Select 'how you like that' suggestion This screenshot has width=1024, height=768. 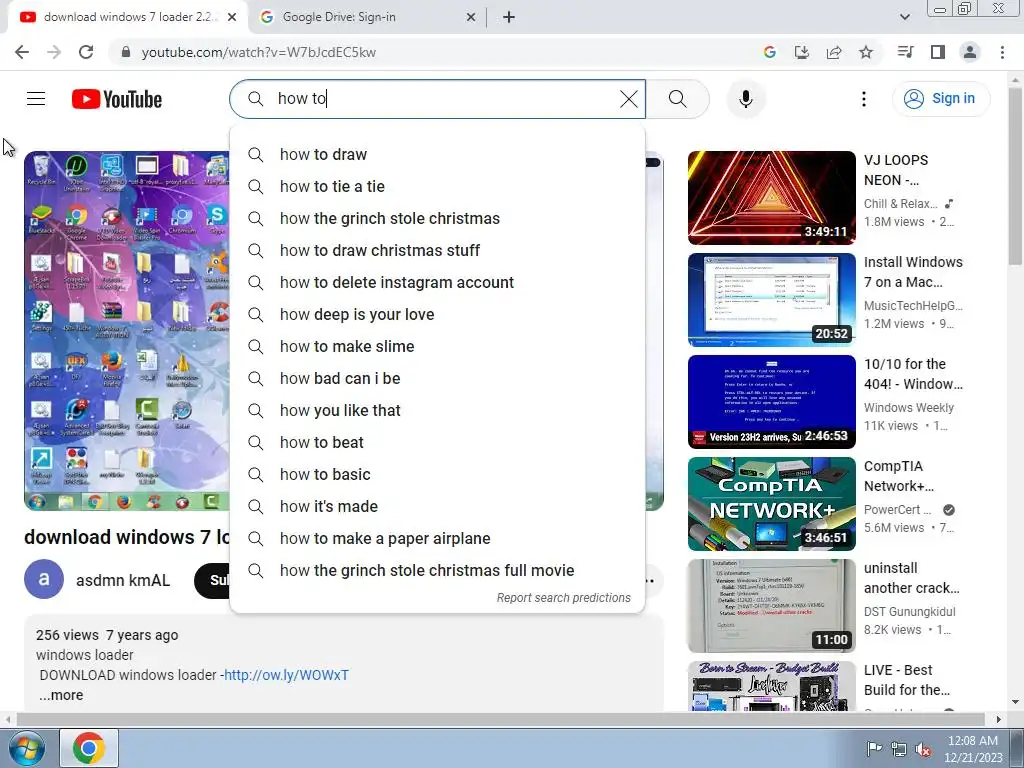click(438, 410)
